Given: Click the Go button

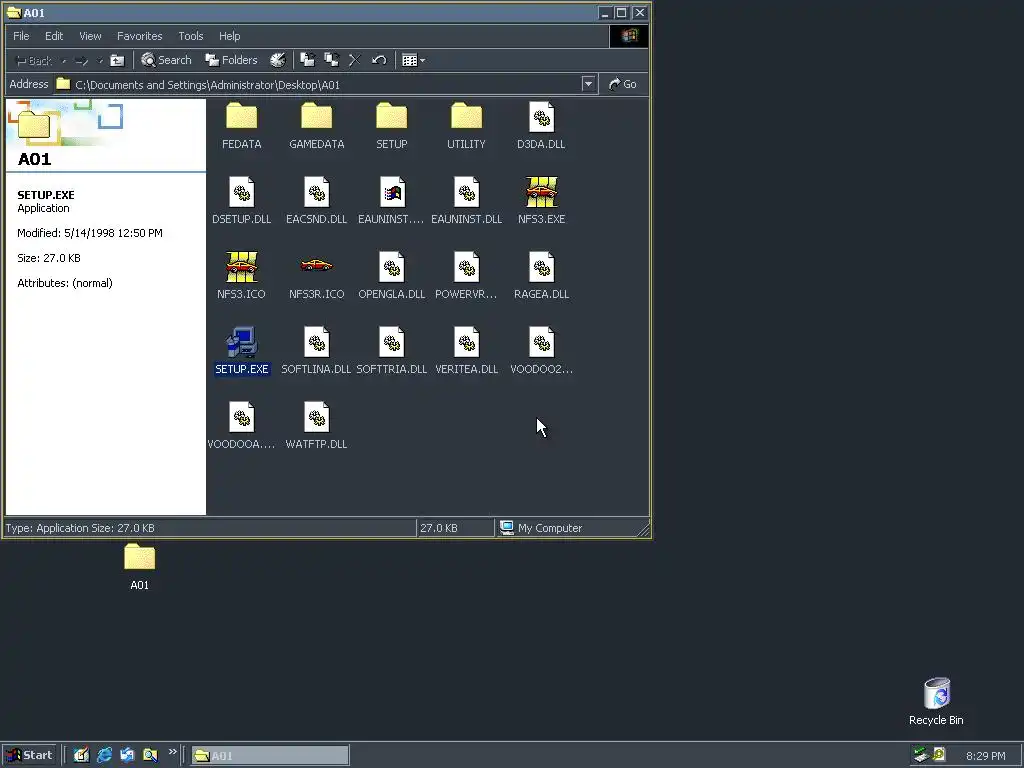Looking at the screenshot, I should point(622,84).
